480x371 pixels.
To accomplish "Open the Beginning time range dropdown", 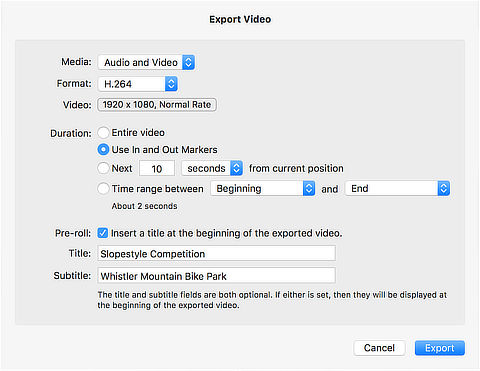I will point(263,189).
